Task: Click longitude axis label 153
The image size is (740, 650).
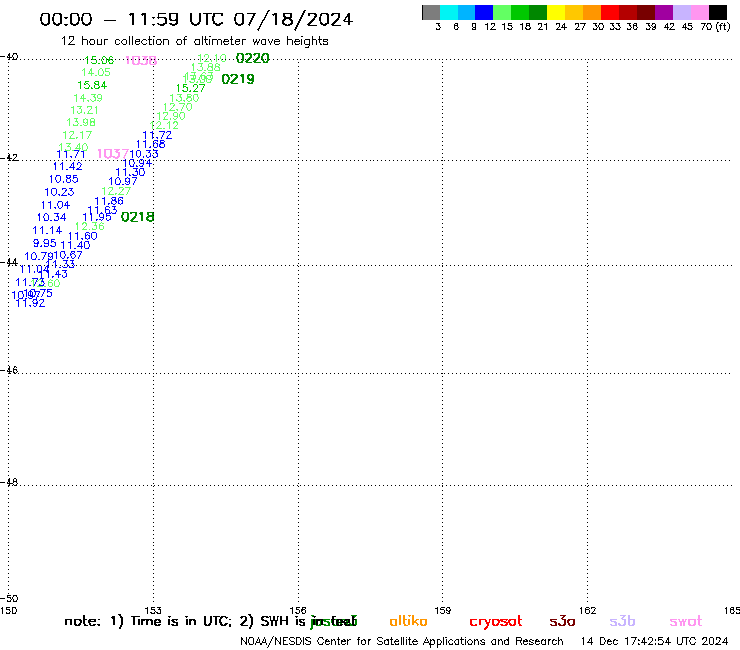Action: 153,610
